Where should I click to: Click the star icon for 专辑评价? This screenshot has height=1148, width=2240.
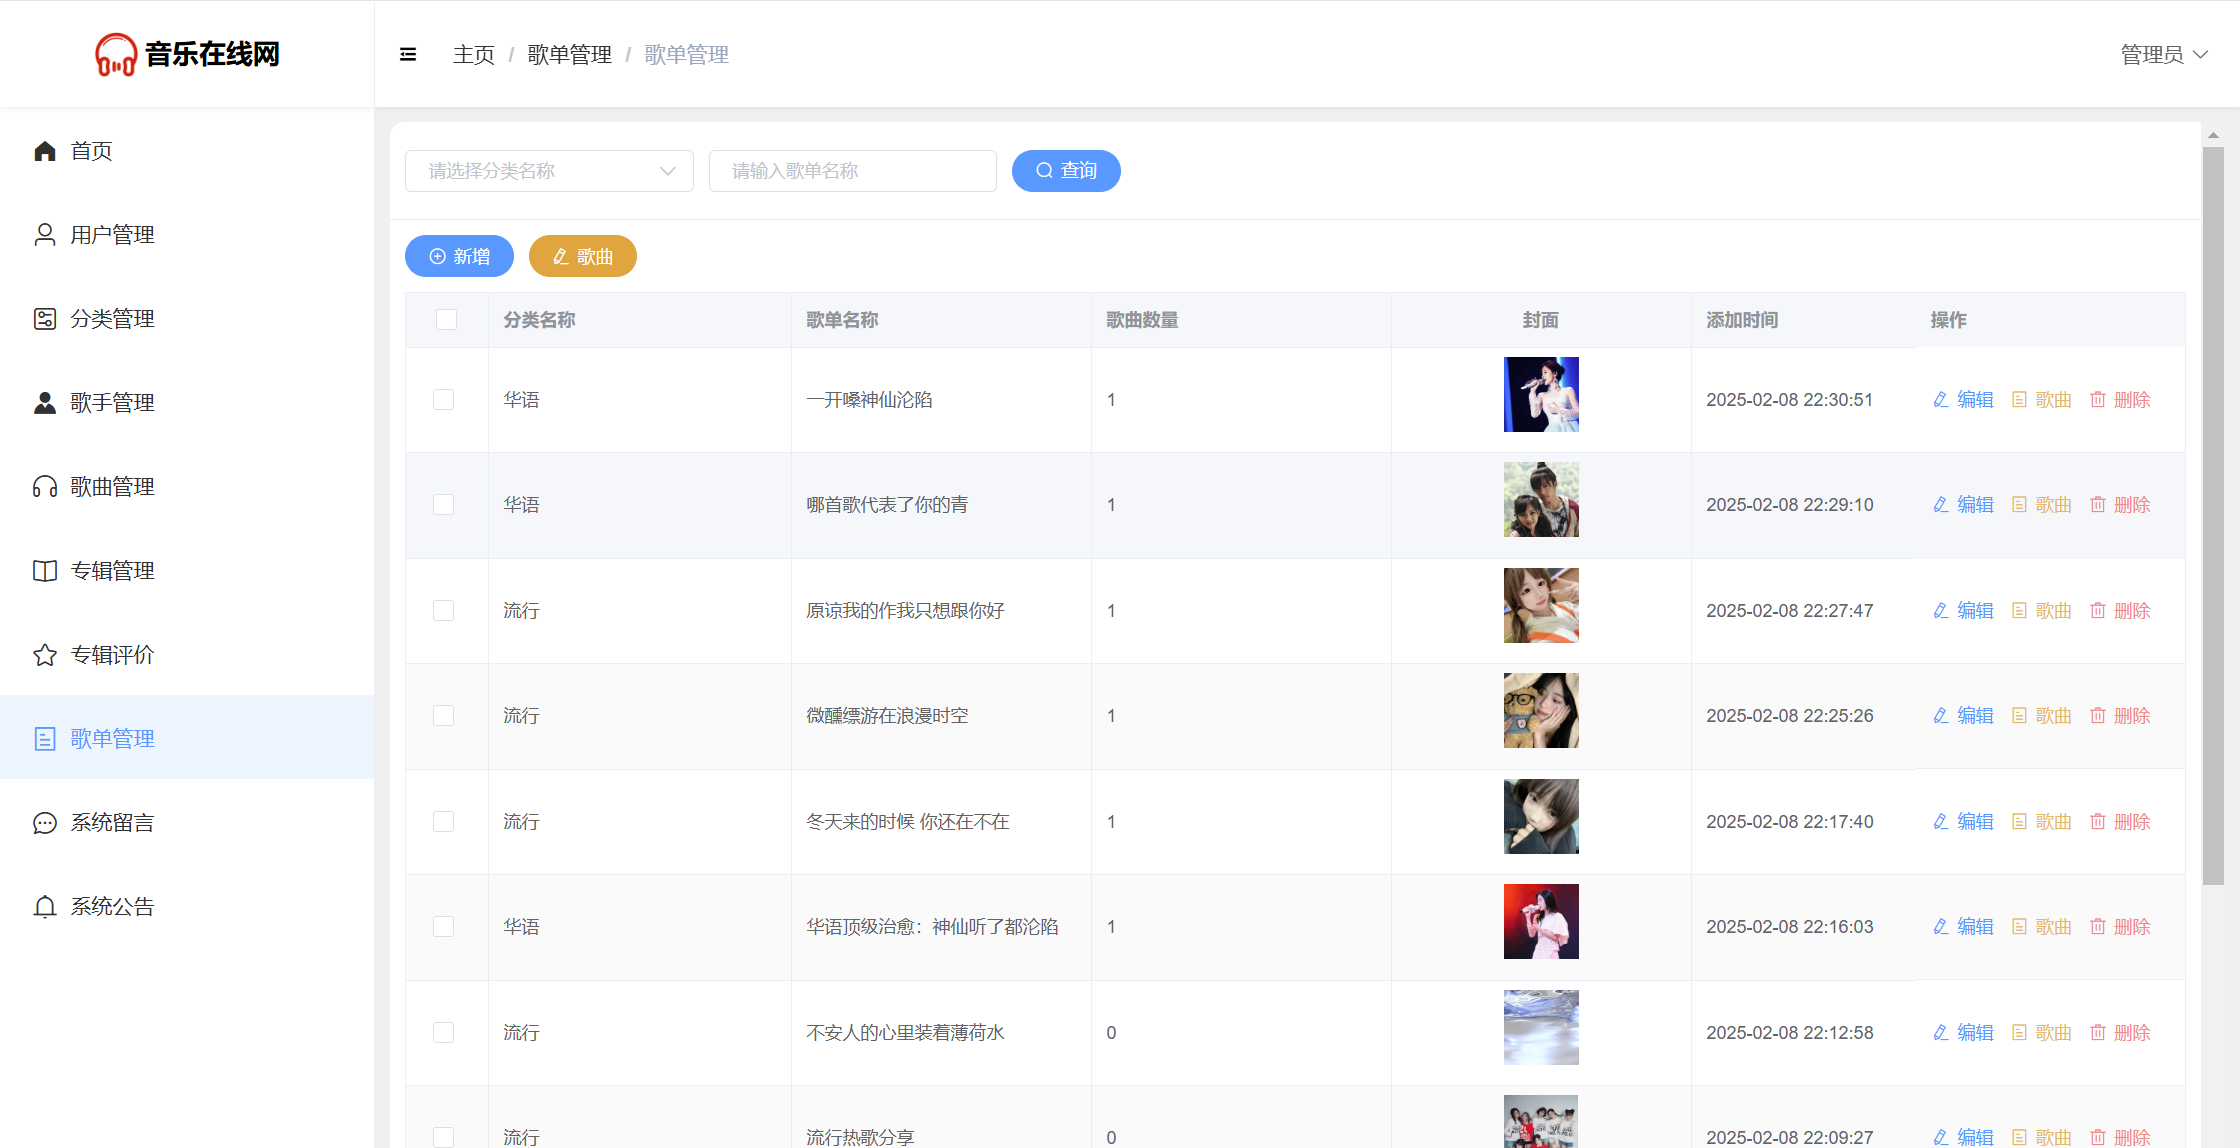click(45, 655)
